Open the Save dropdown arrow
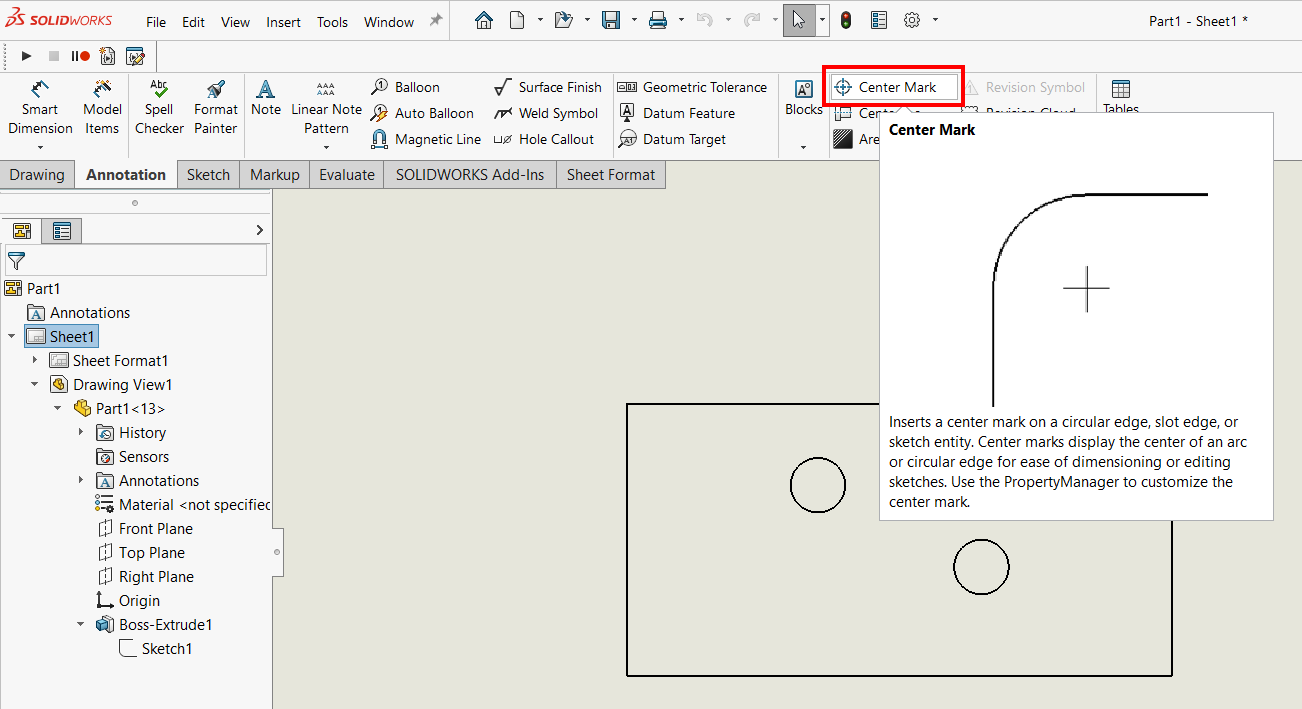Screen dimensions: 1302x709 click(x=632, y=20)
